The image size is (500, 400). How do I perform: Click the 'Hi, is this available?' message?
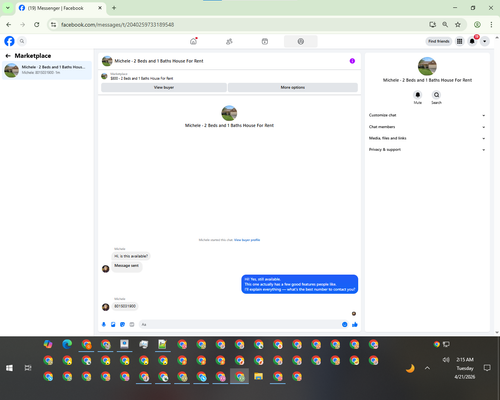coord(131,256)
